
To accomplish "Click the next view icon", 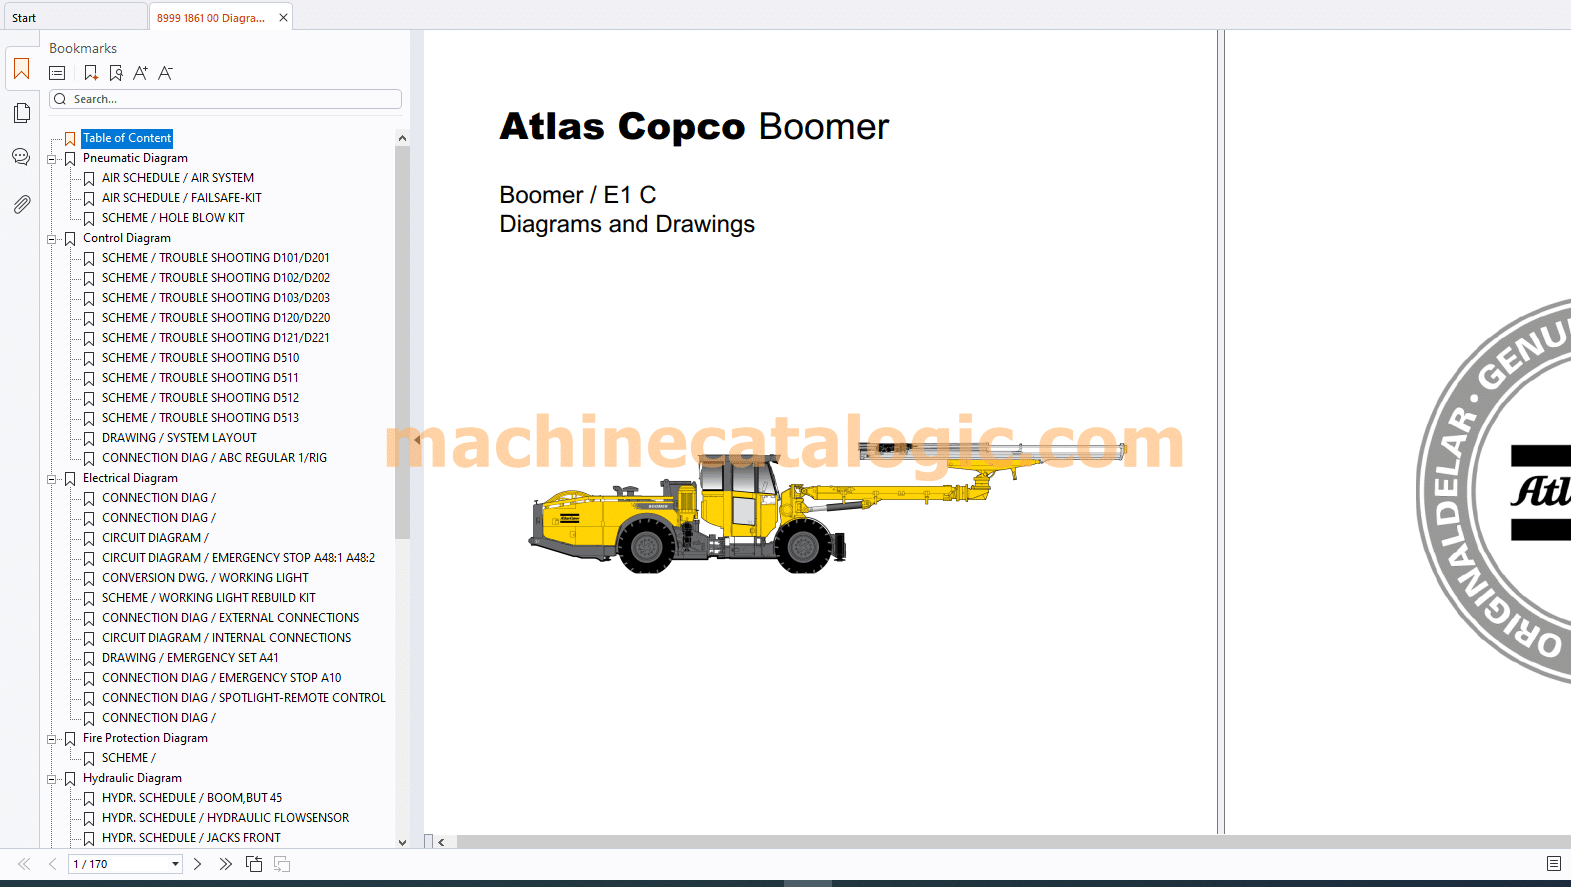I will coord(282,864).
